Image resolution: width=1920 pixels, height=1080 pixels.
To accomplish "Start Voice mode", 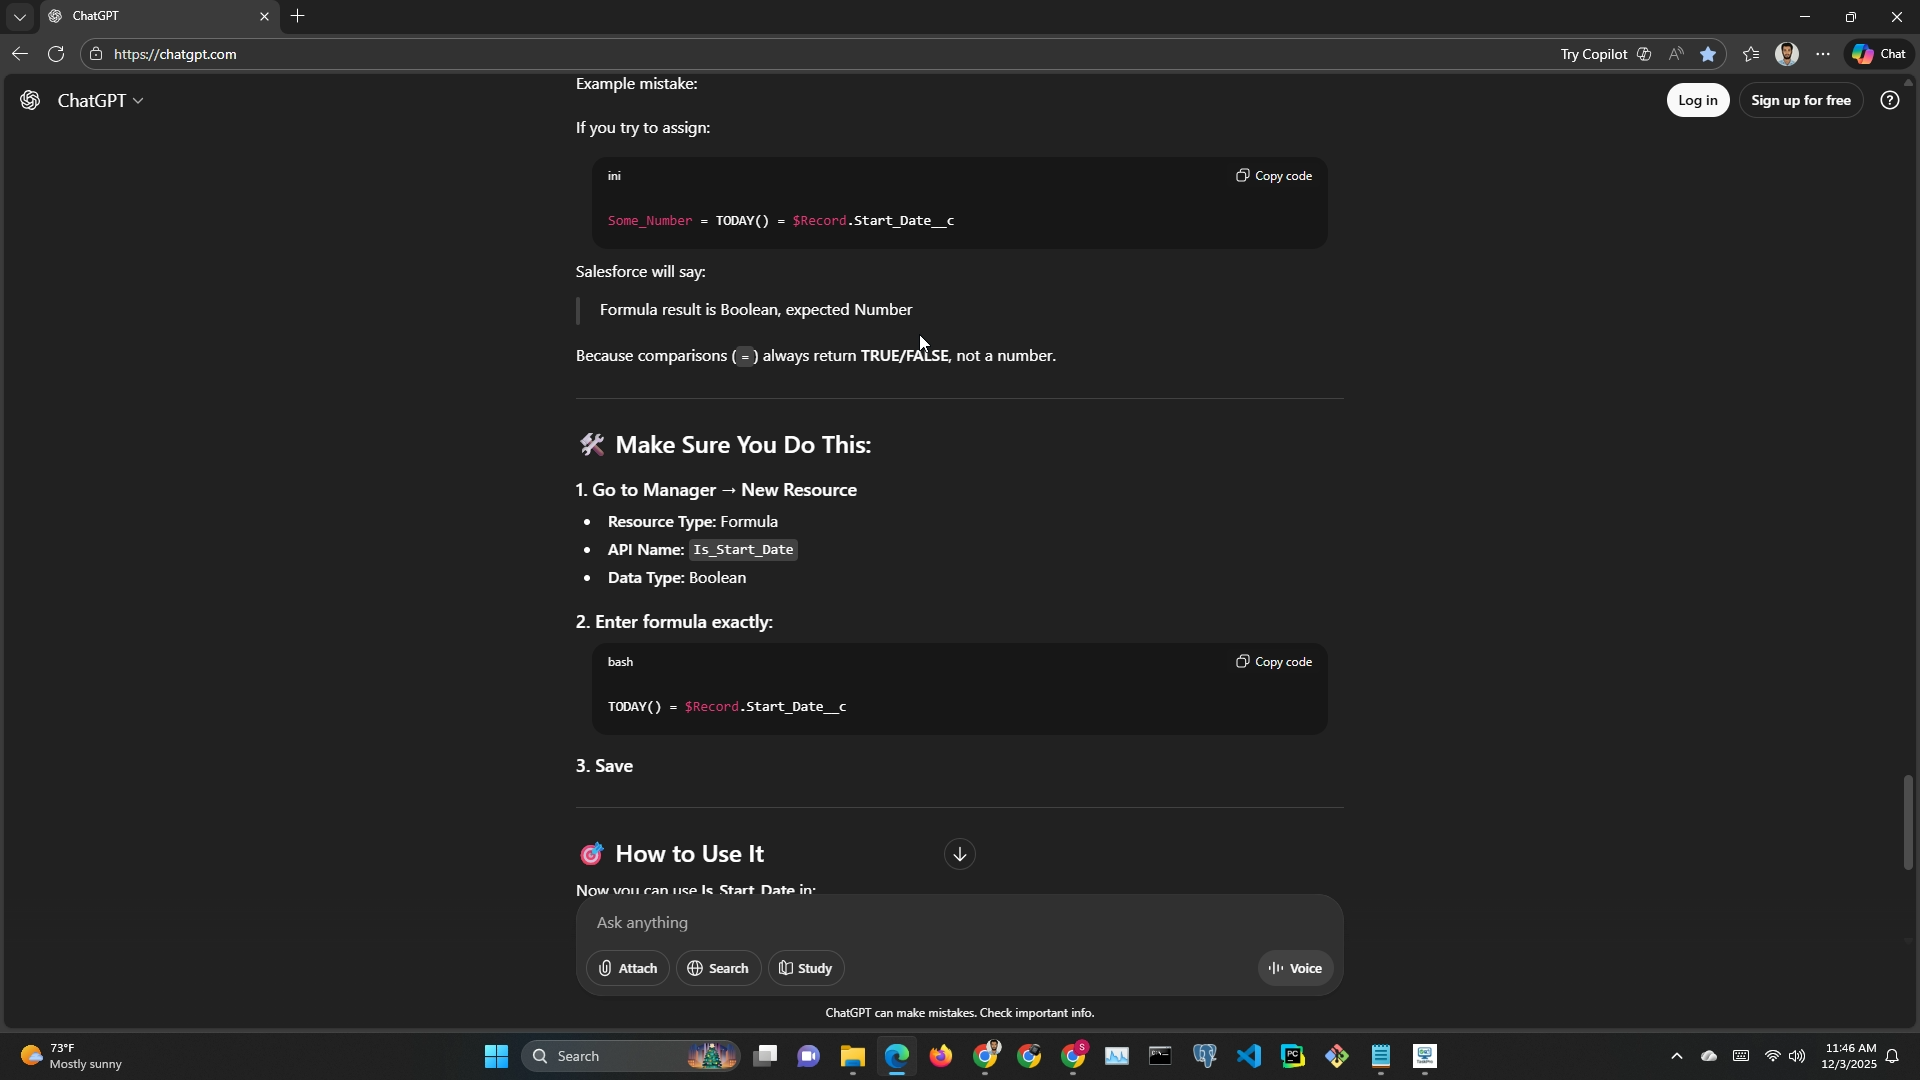I will (1295, 968).
